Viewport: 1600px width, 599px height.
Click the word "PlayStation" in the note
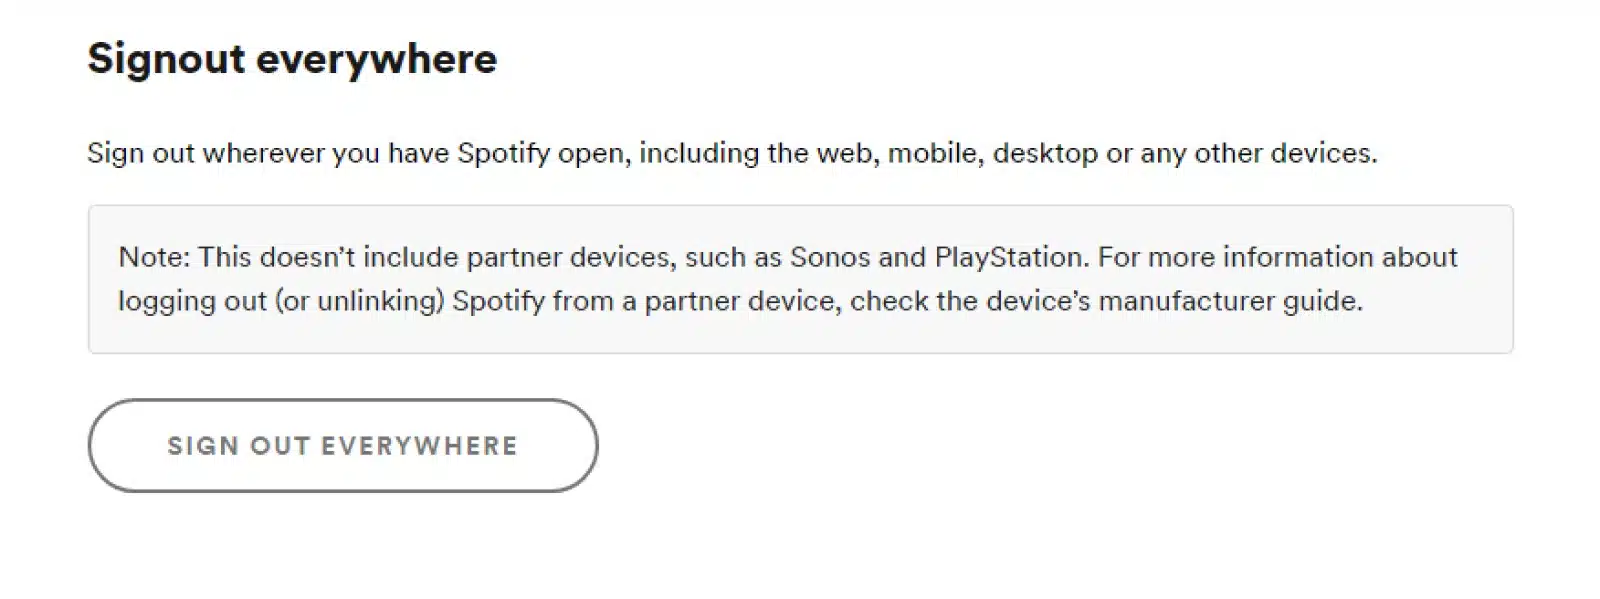point(1009,257)
